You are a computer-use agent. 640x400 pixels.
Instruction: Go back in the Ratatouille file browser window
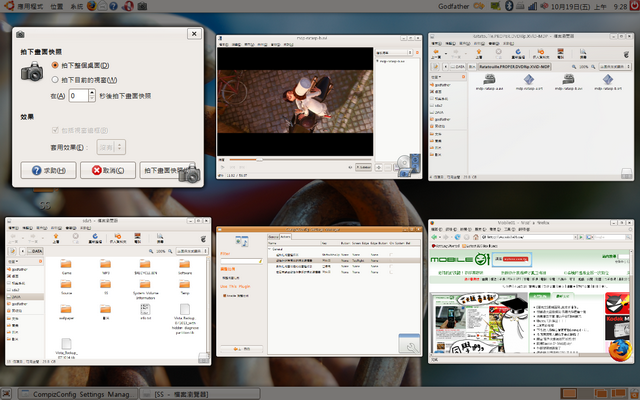click(x=436, y=53)
